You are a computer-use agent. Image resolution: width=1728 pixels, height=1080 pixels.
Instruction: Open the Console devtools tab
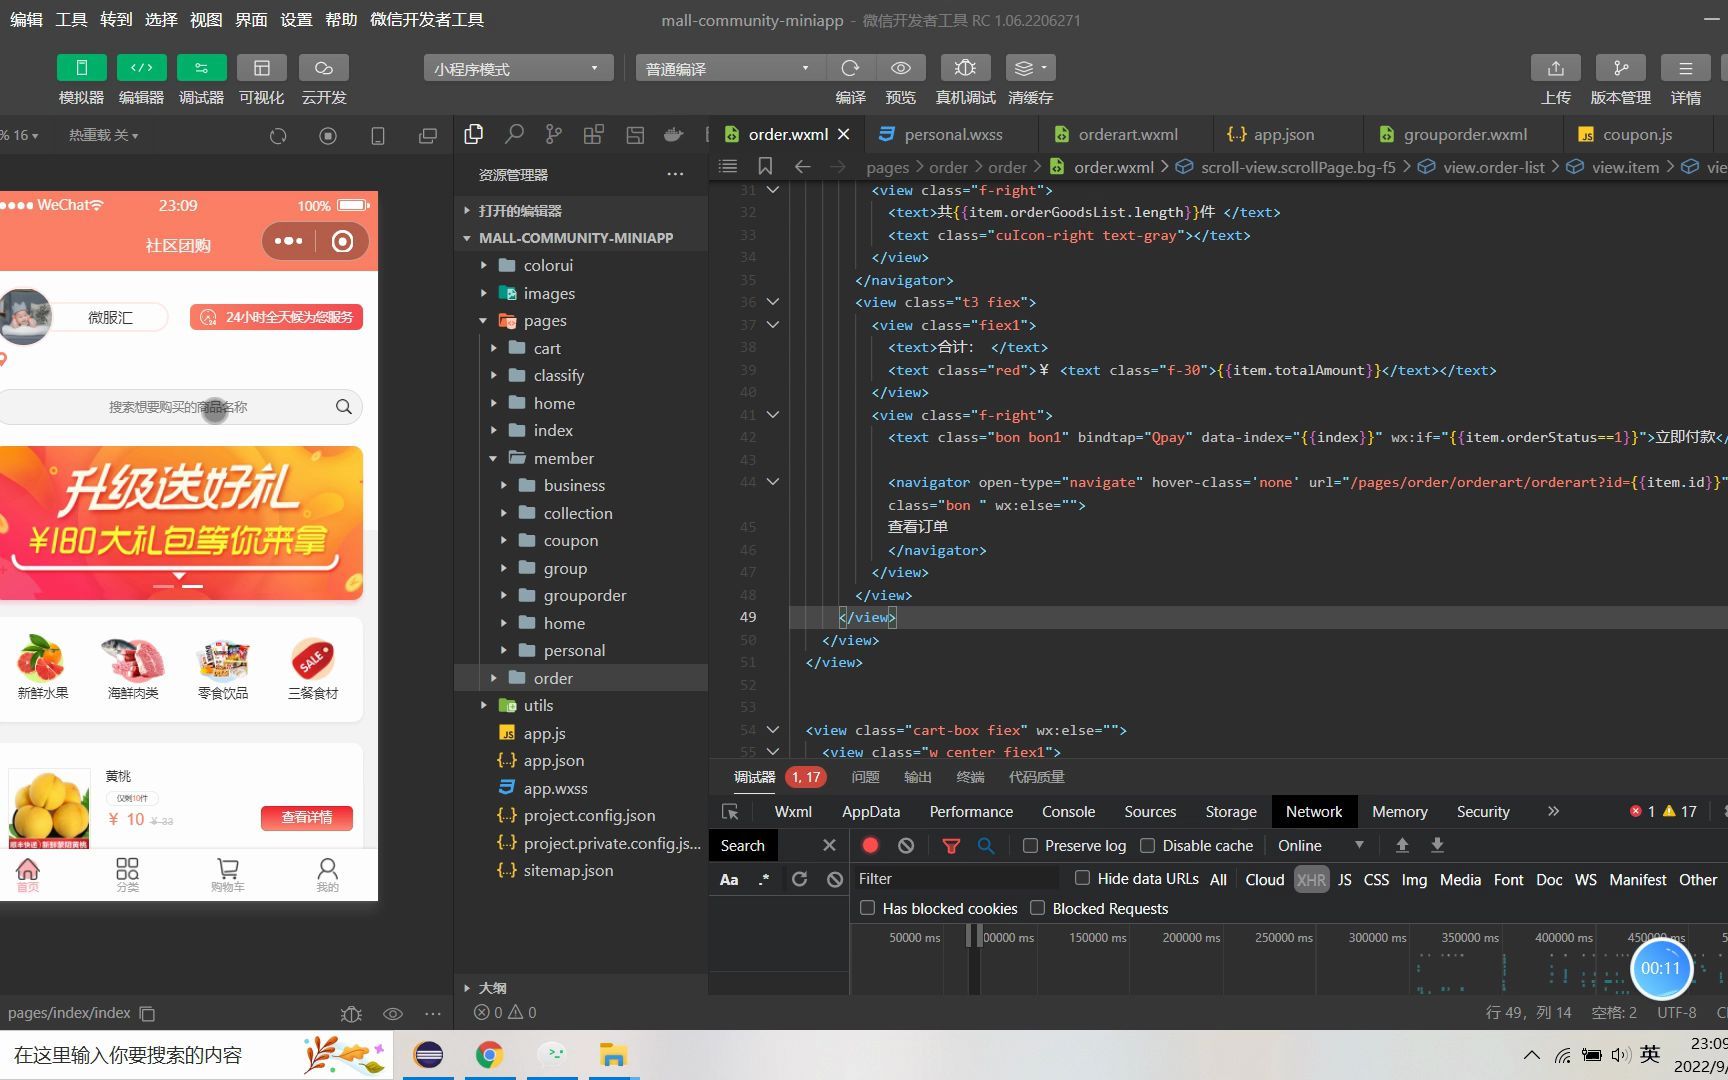tap(1068, 811)
